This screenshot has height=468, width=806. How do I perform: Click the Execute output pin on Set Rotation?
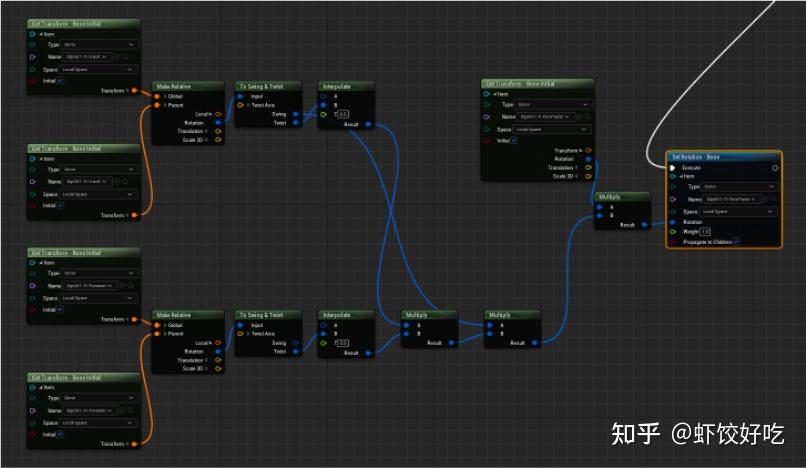(774, 168)
